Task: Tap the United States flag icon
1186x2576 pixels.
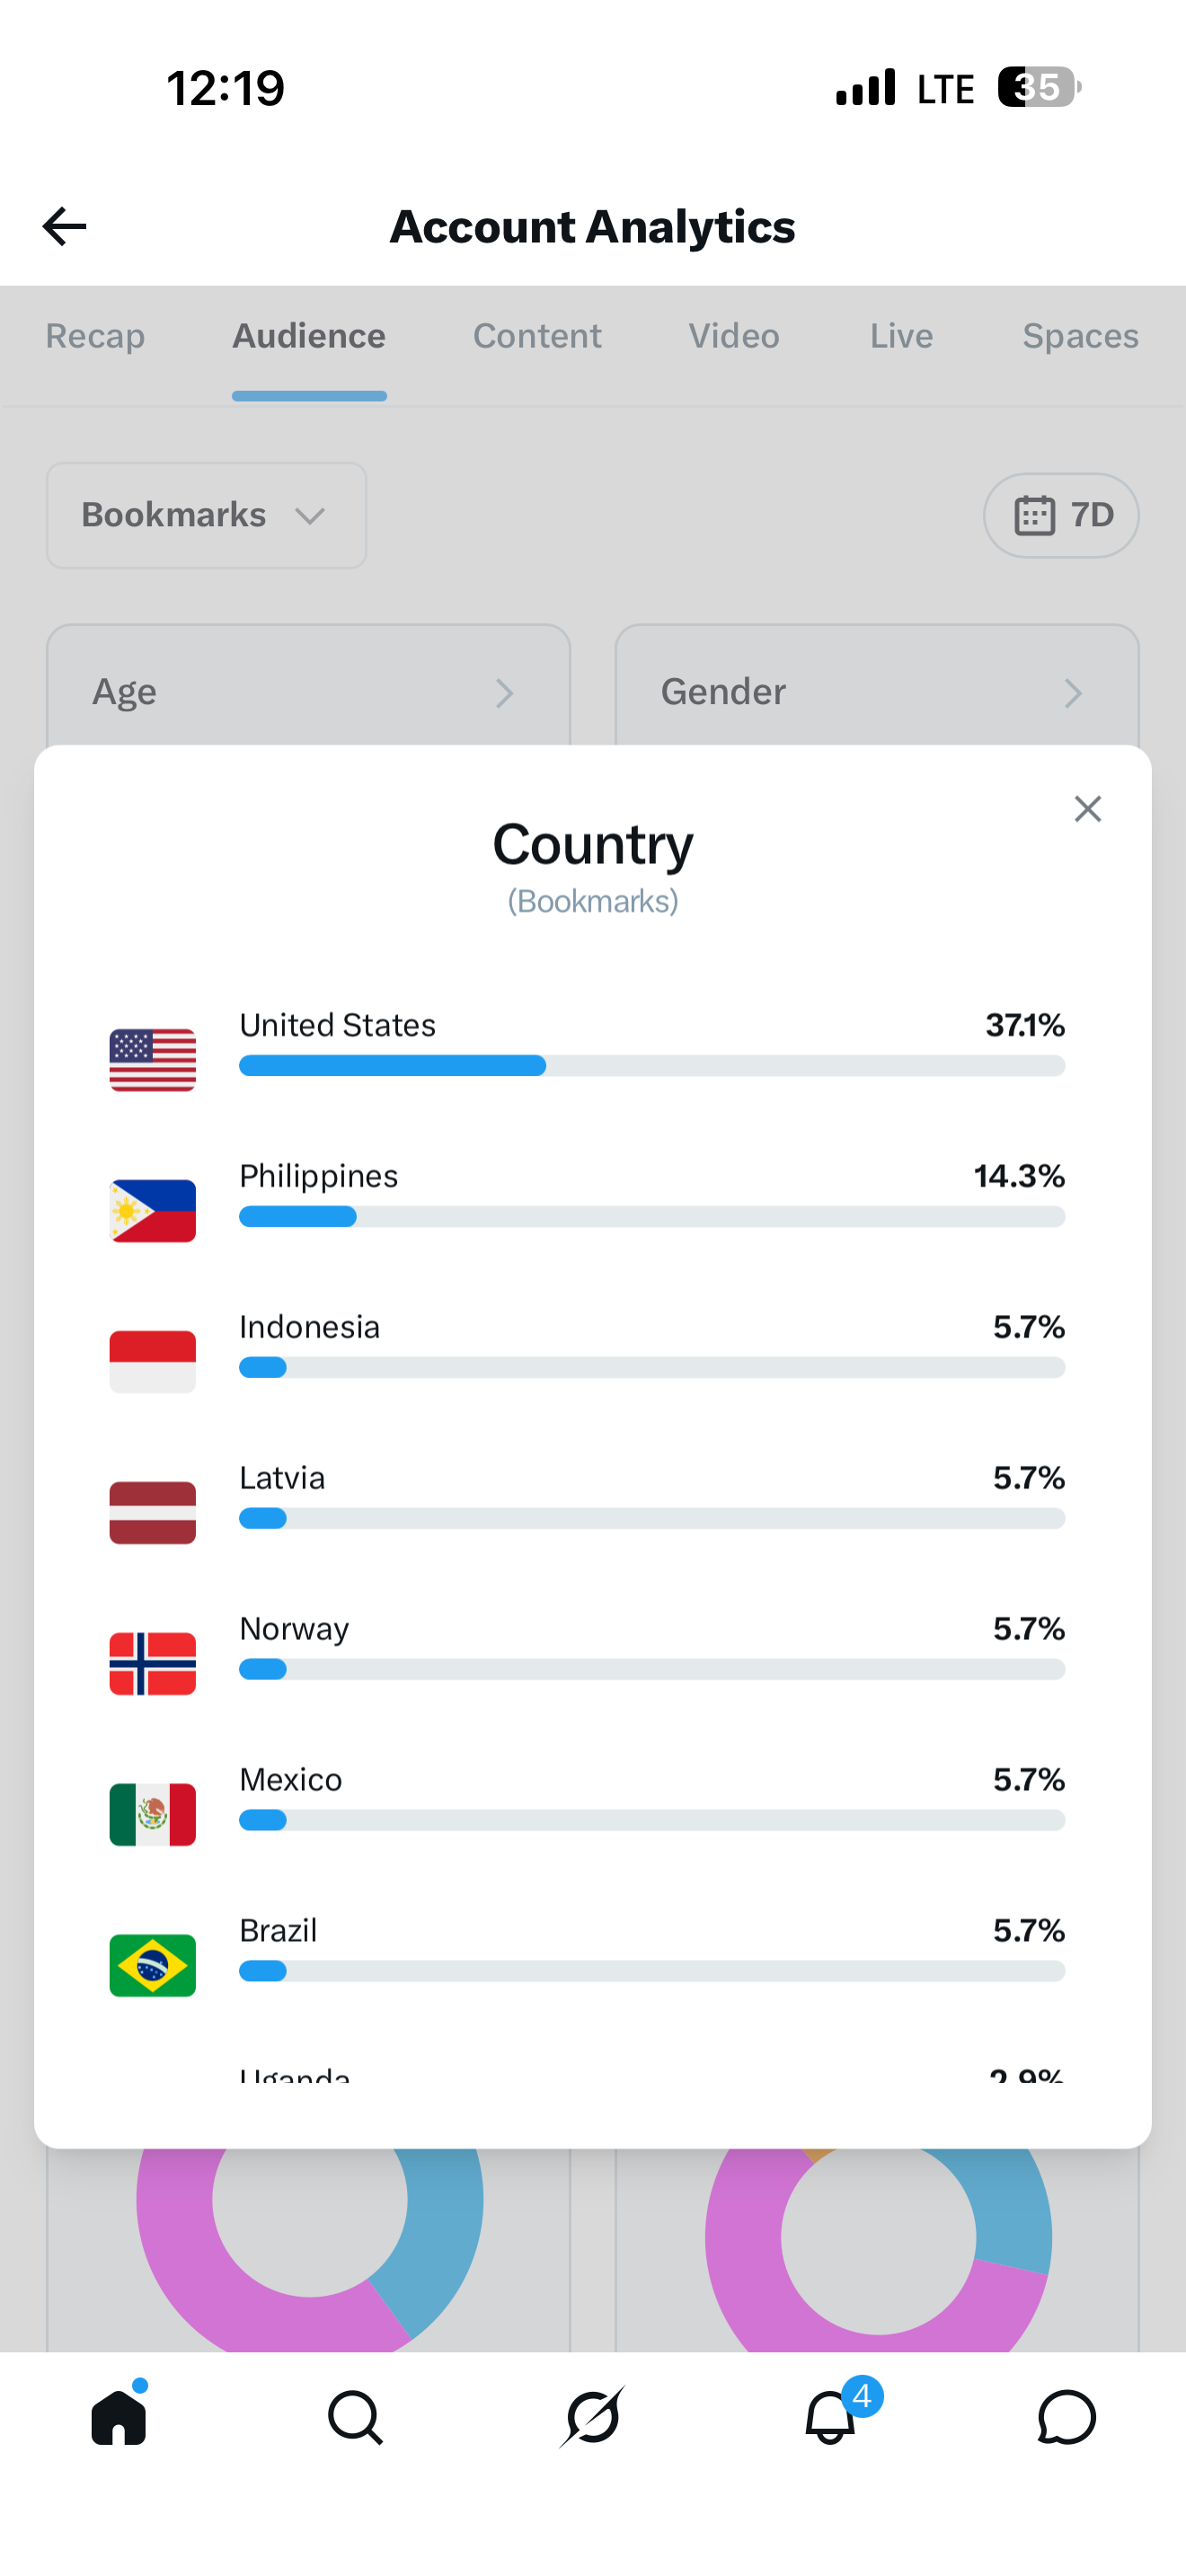Action: coord(152,1059)
